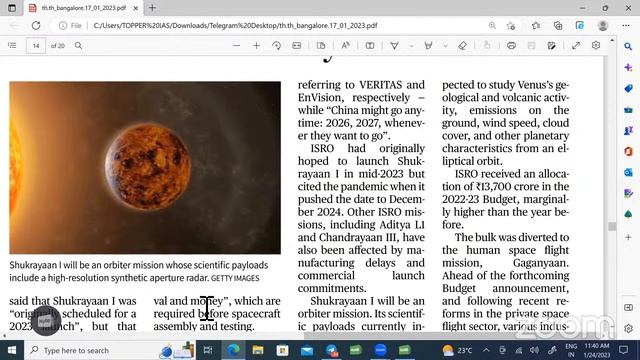Open the volume control in system tray

(x=534, y=350)
